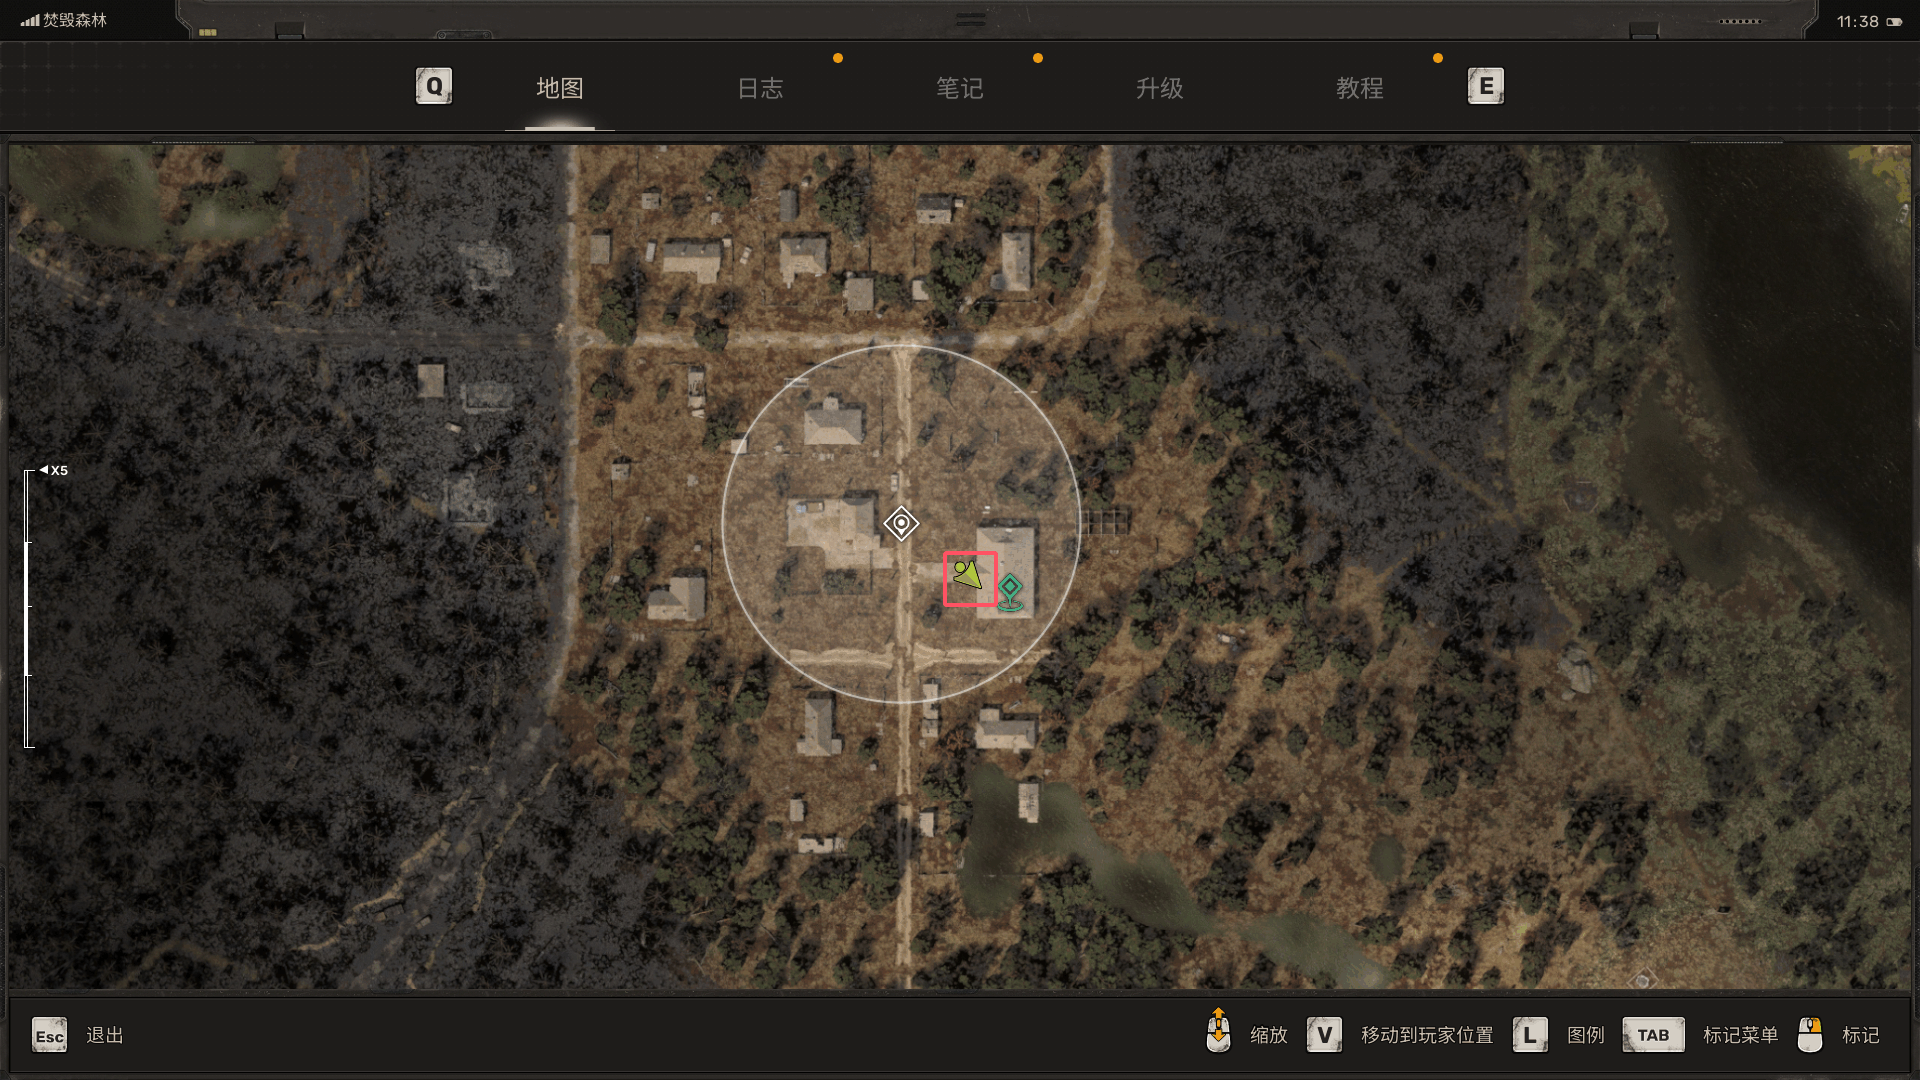
Task: Click the 缩放 backpack/zoom icon
Action: (x=1215, y=1034)
